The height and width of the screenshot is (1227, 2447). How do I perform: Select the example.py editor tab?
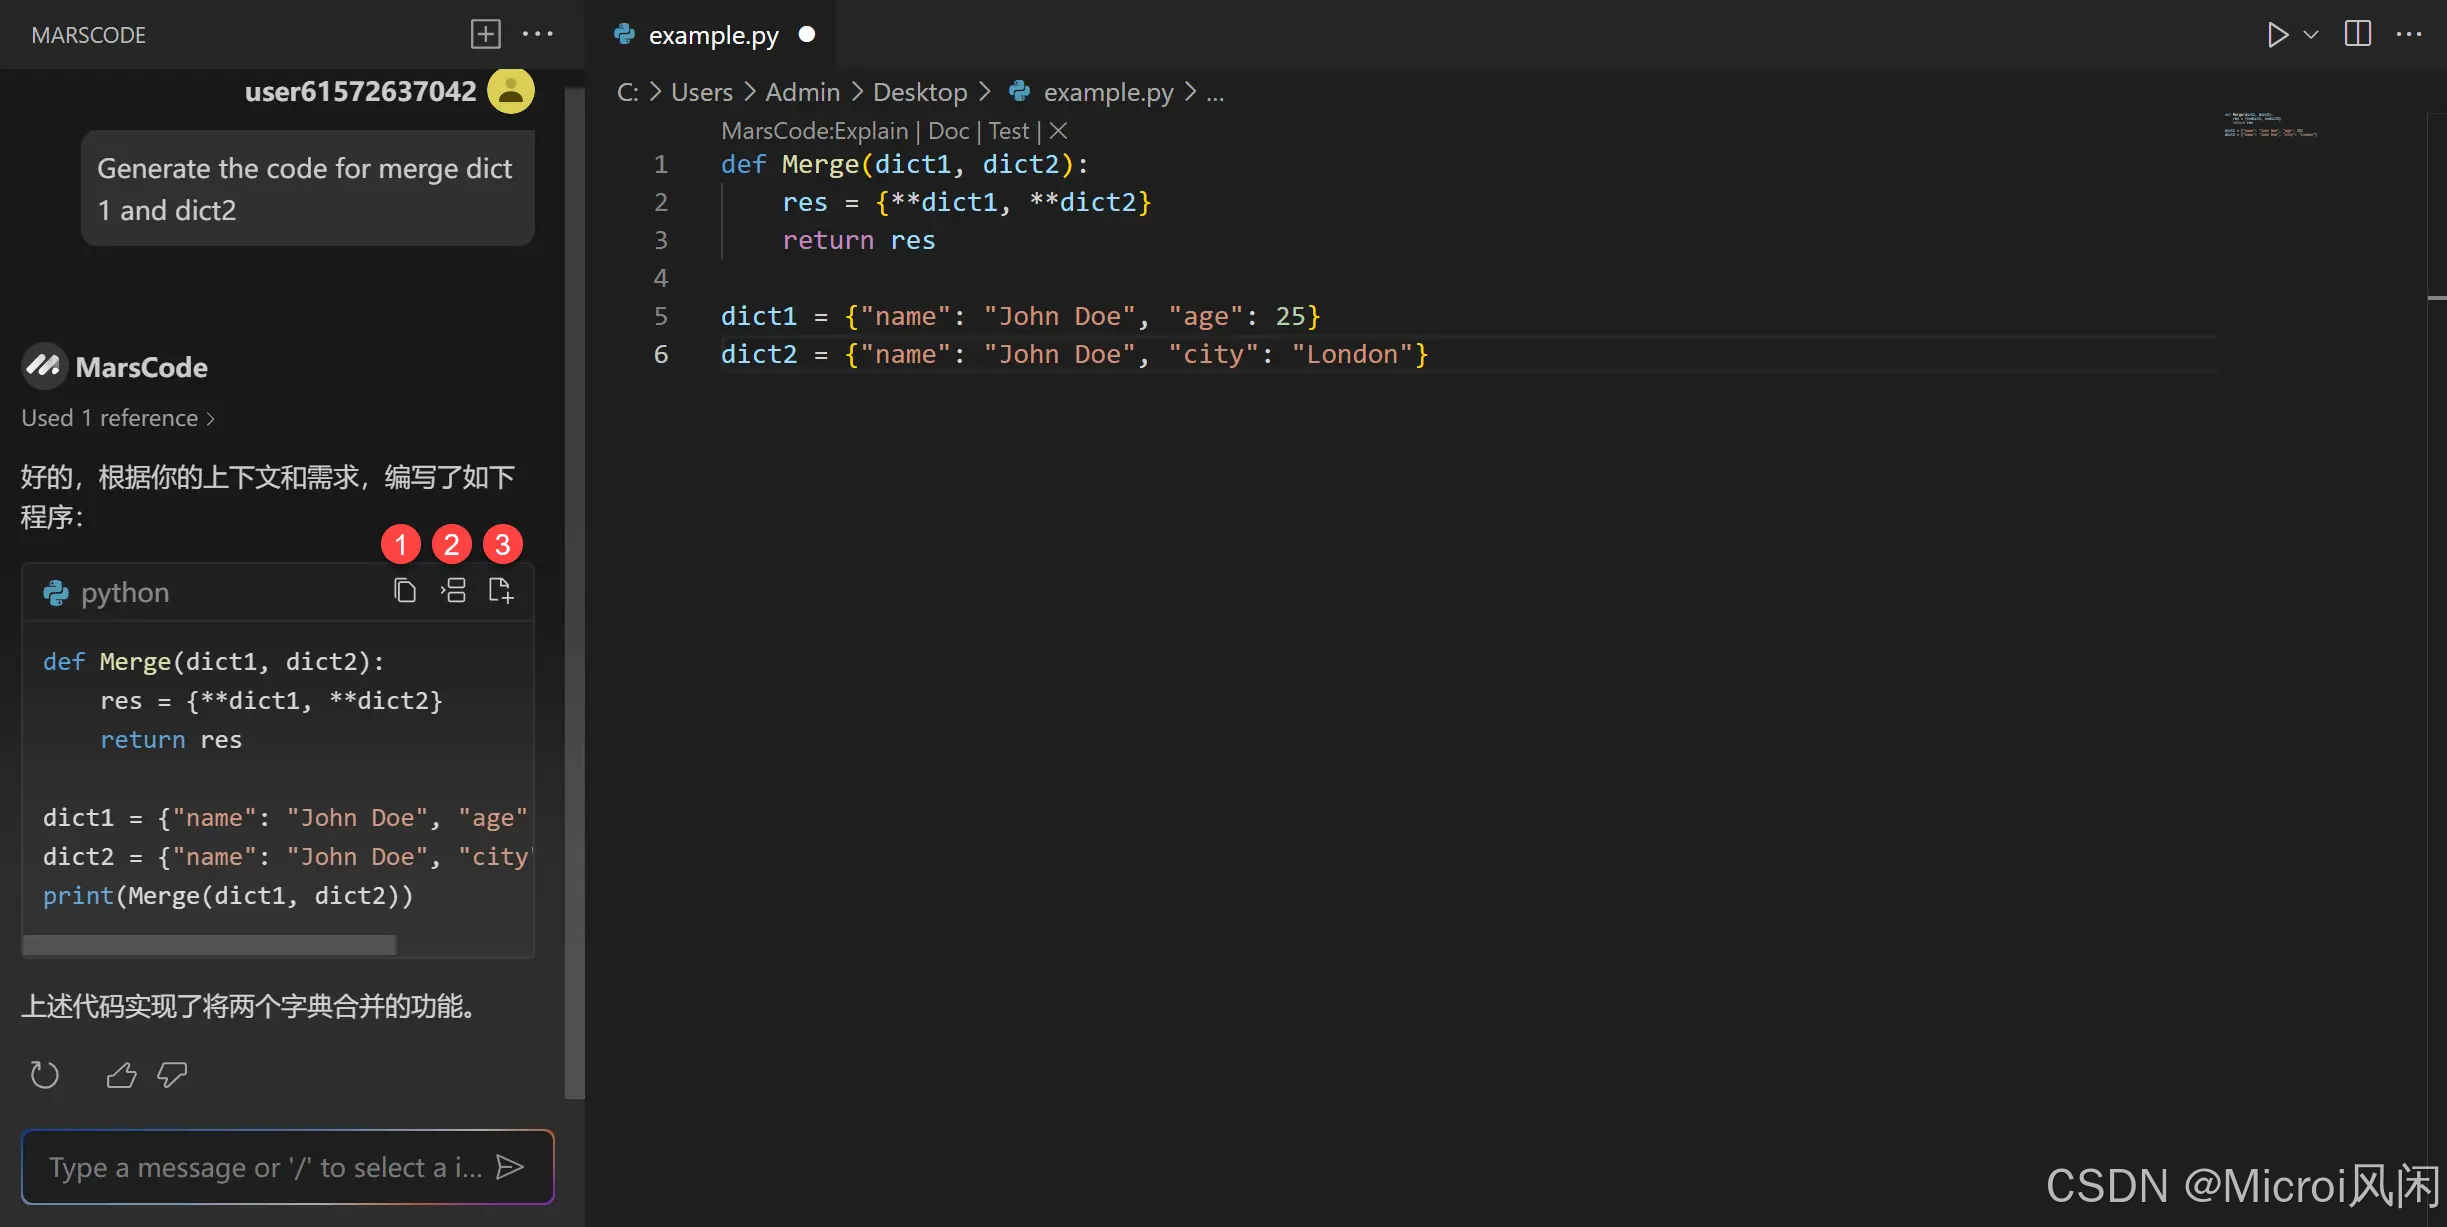point(713,35)
